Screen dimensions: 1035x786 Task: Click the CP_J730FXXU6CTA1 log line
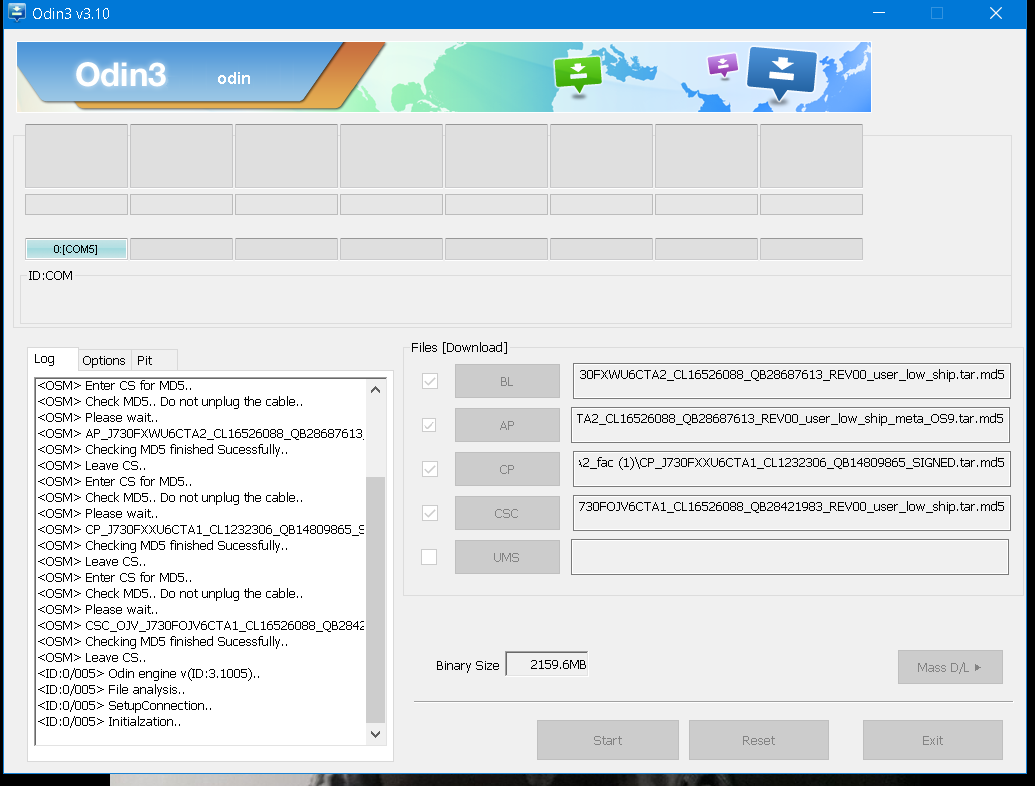201,530
